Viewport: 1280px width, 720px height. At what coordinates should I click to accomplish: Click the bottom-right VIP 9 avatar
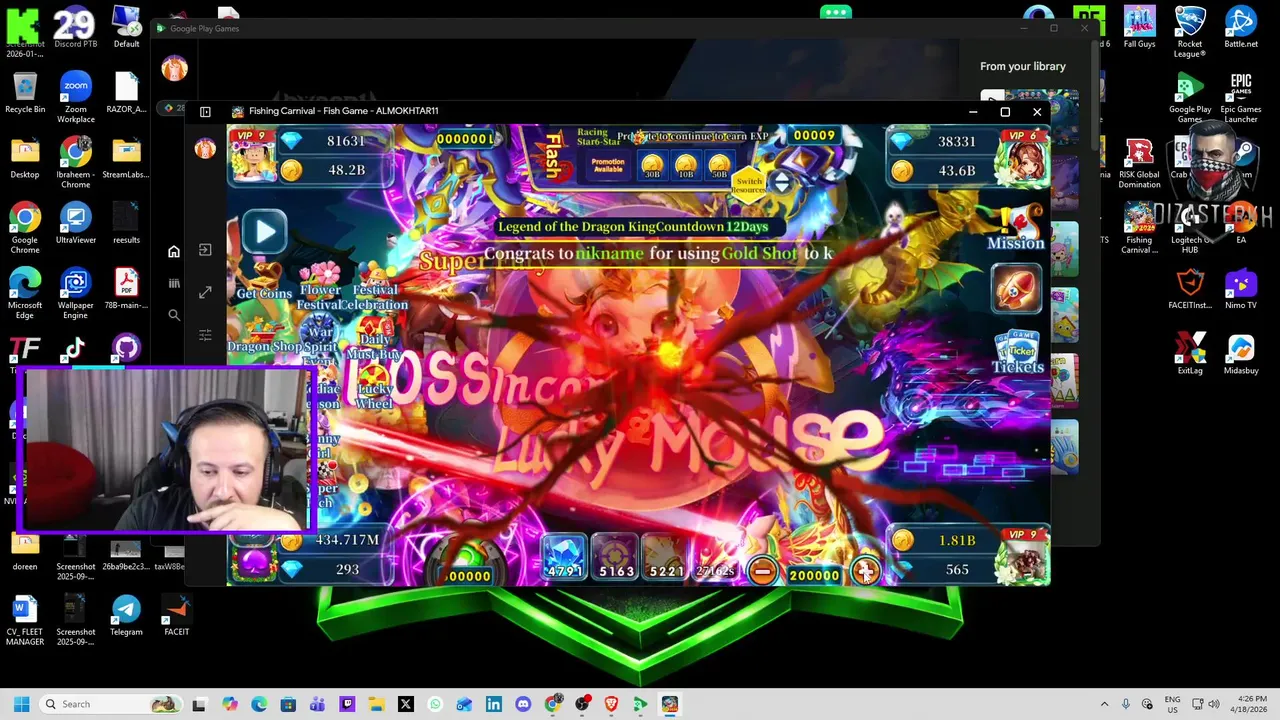coord(1022,558)
